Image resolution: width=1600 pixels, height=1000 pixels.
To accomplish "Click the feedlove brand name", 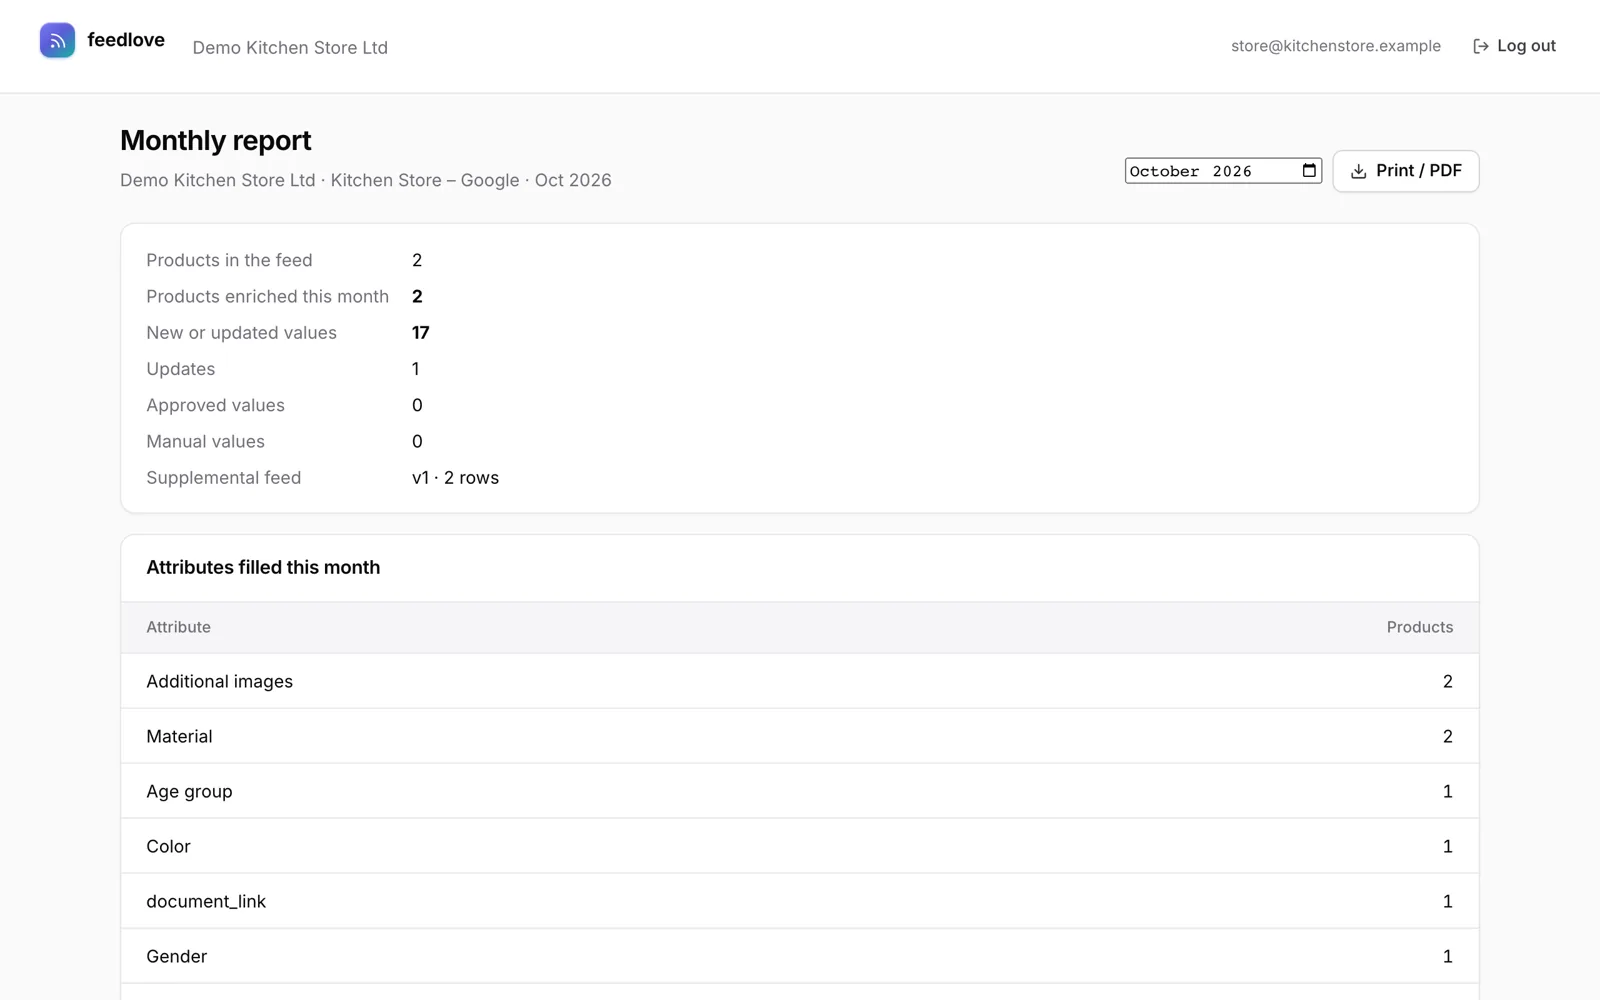I will 126,40.
